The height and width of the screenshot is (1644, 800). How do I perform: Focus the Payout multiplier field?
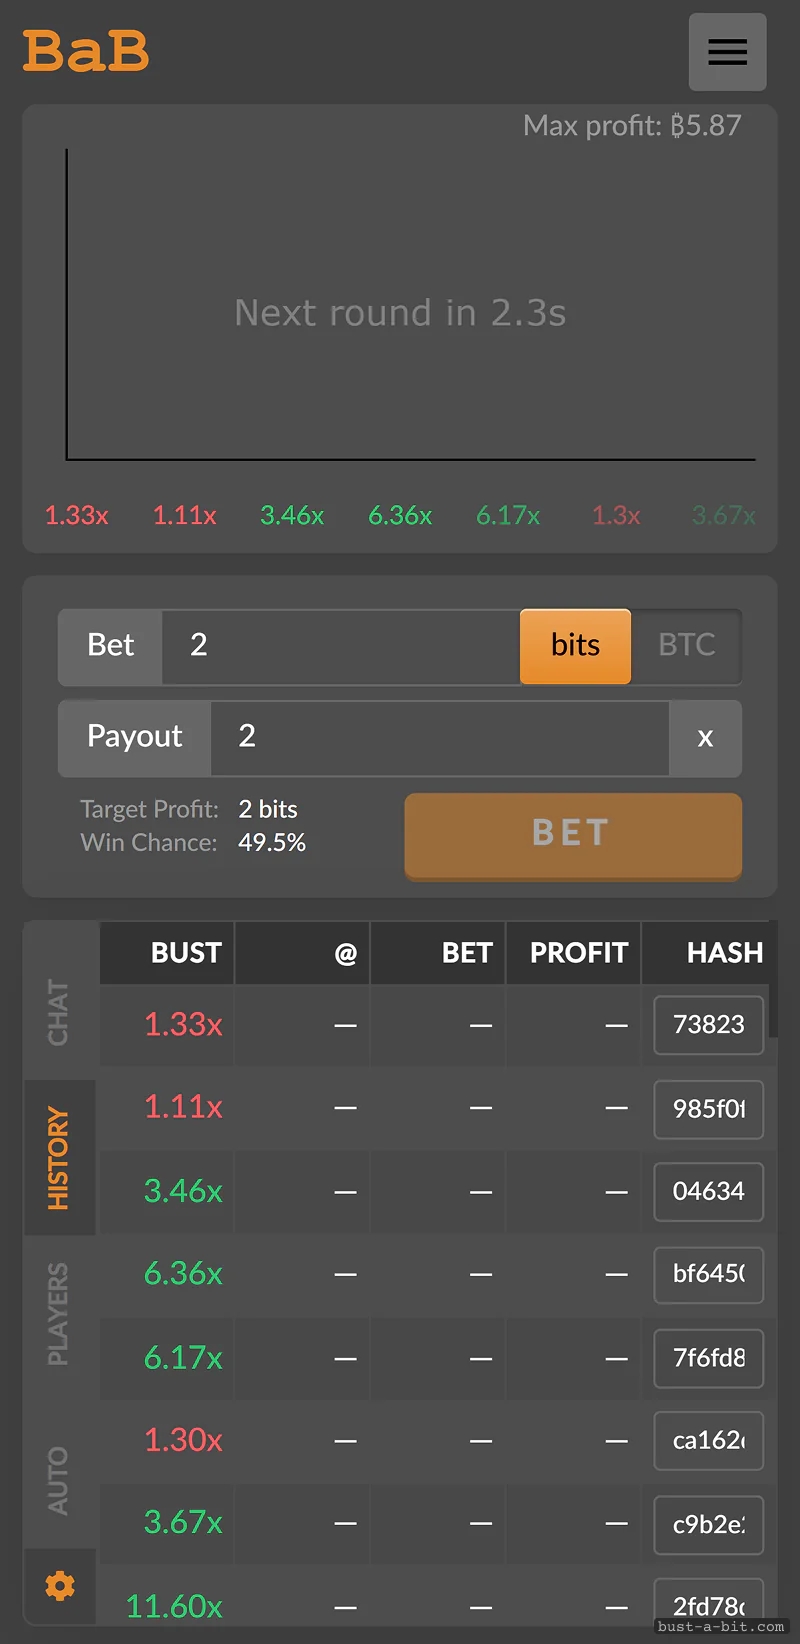[439, 738]
